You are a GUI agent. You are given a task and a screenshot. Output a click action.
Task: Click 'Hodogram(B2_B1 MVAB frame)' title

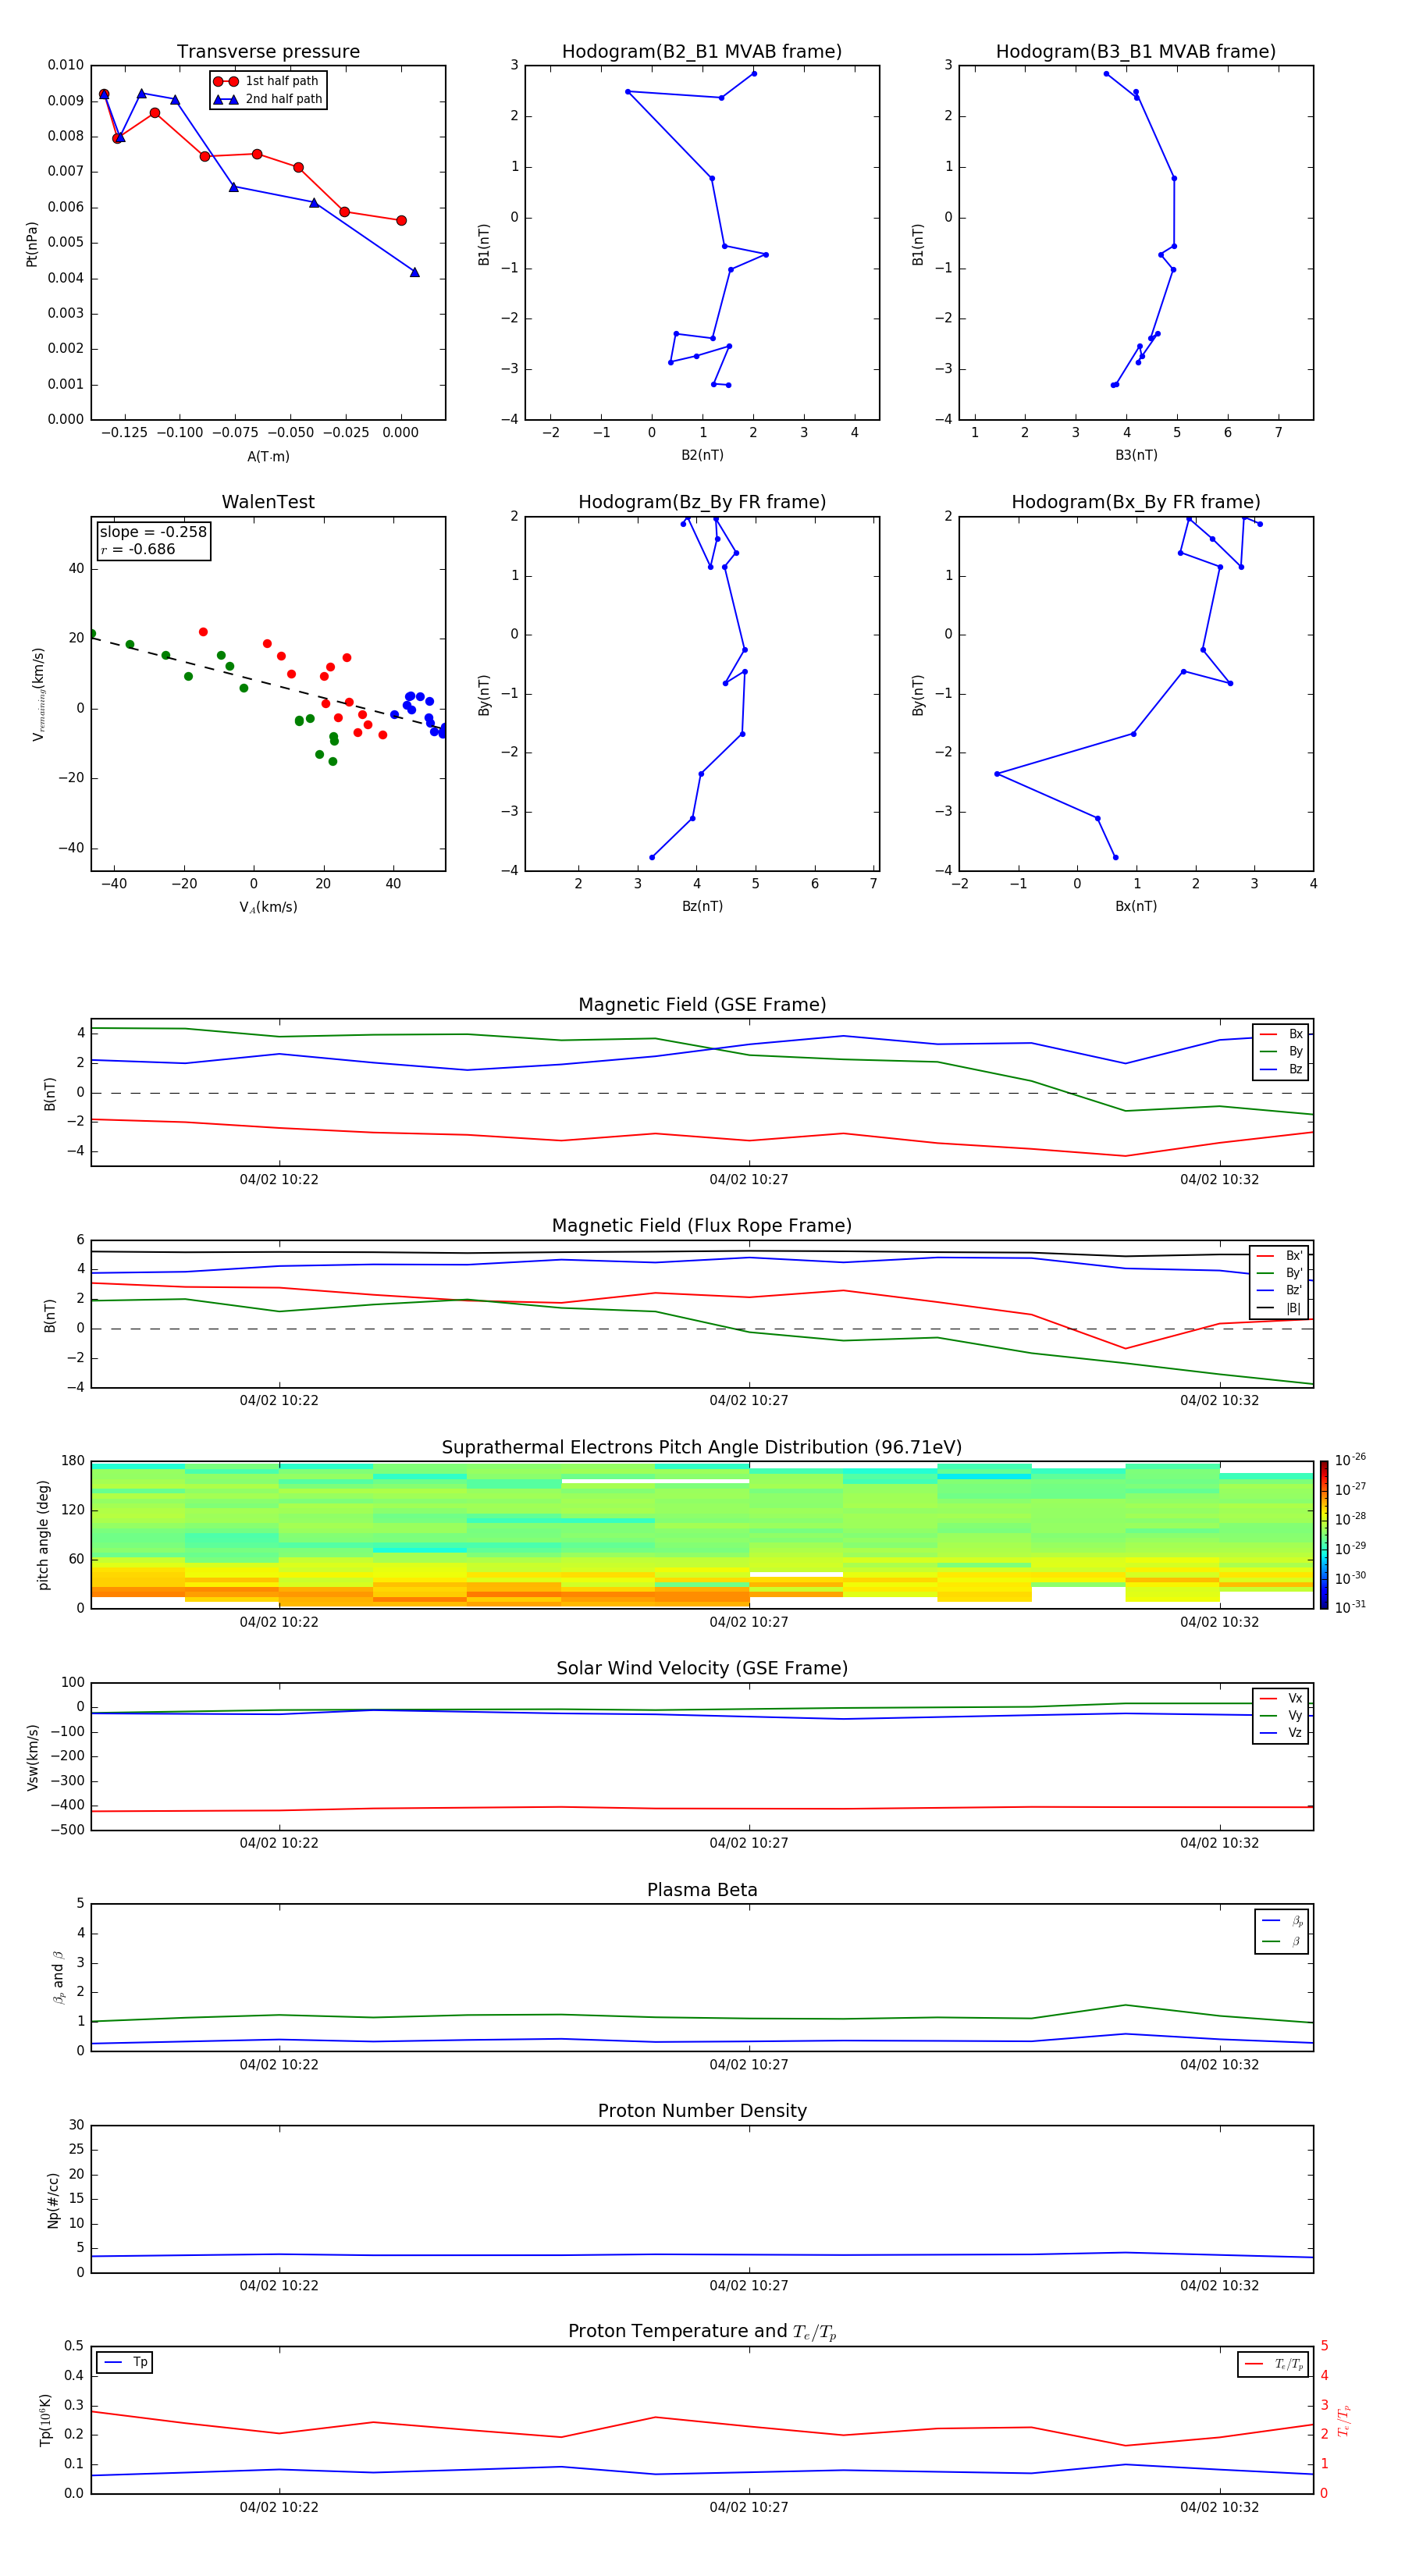(702, 52)
